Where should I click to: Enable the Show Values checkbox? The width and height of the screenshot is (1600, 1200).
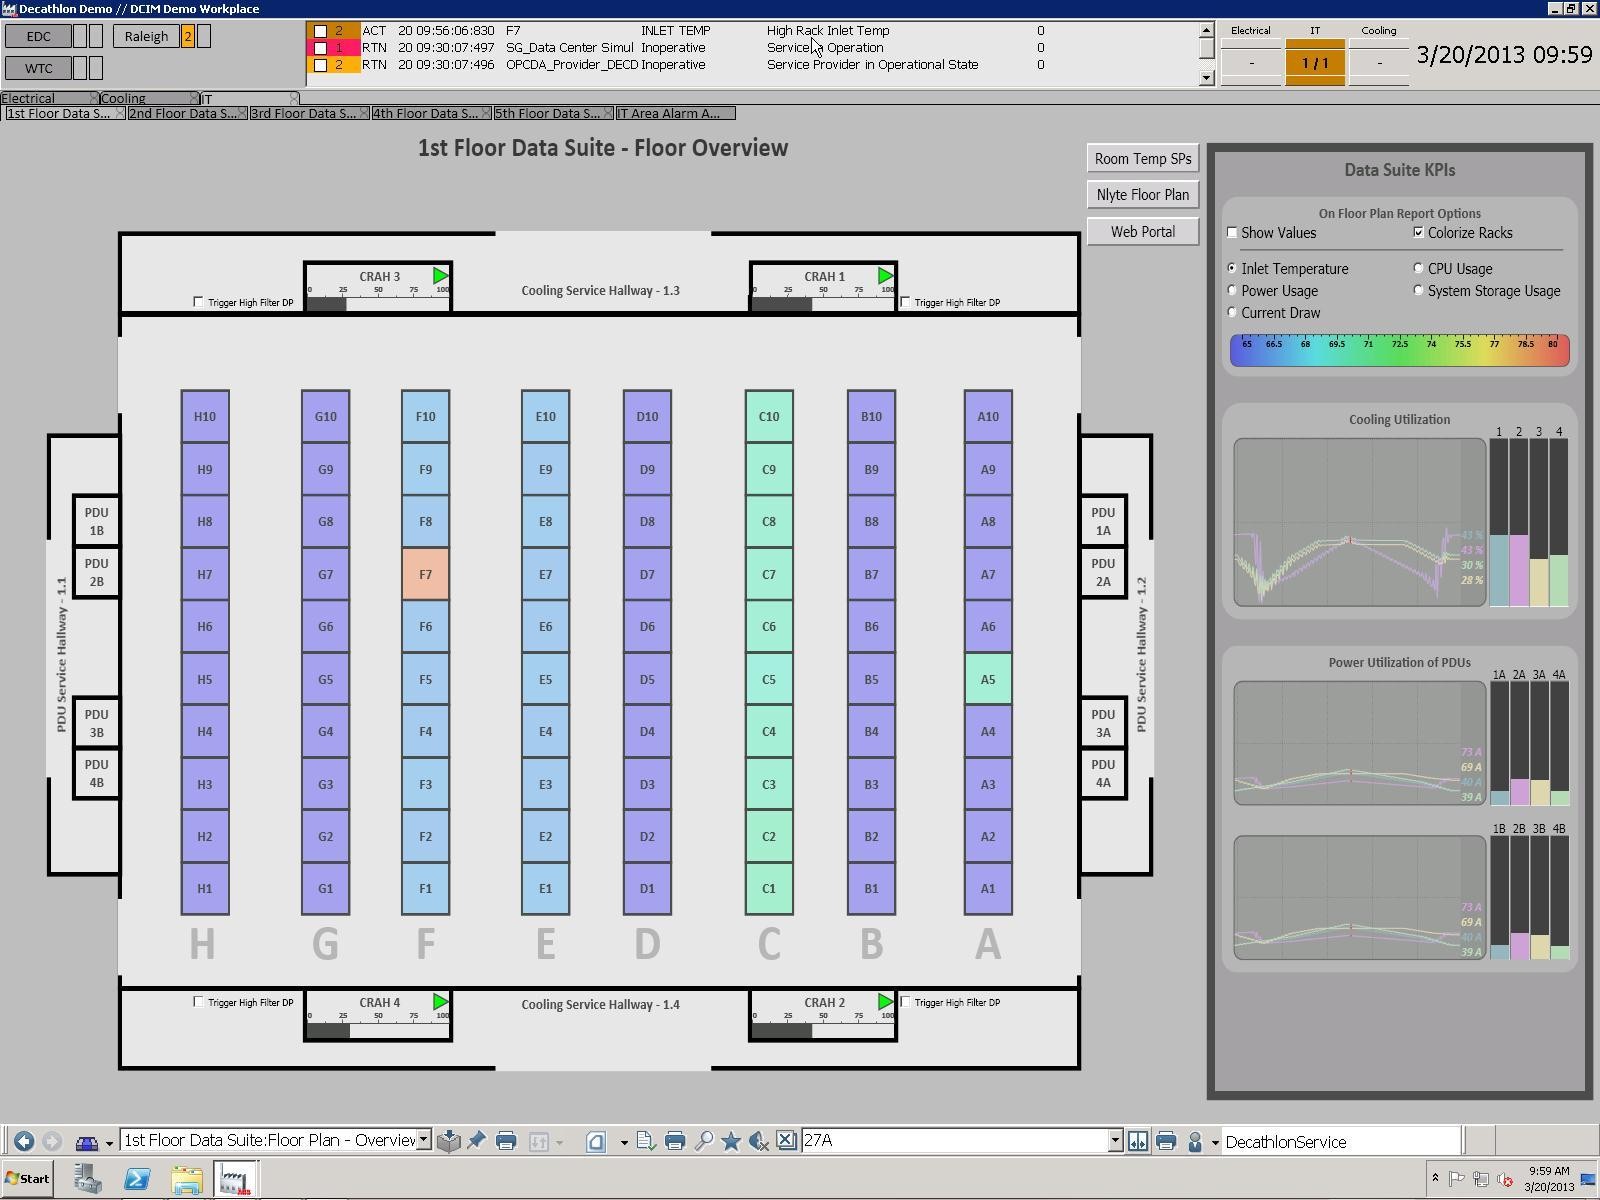(x=1232, y=233)
